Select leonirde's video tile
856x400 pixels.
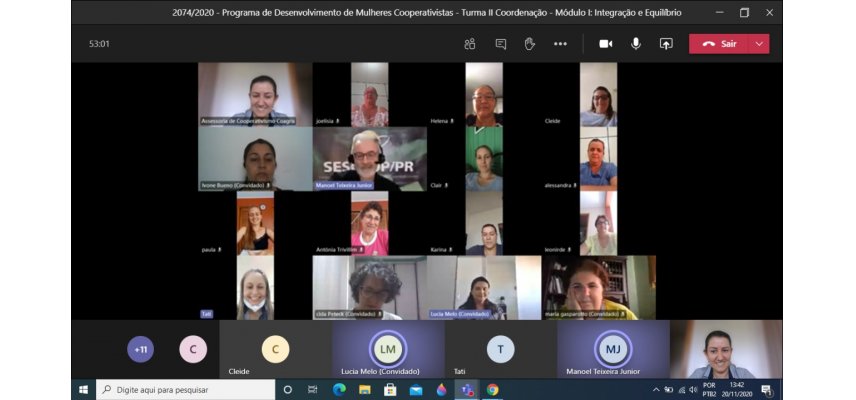598,223
